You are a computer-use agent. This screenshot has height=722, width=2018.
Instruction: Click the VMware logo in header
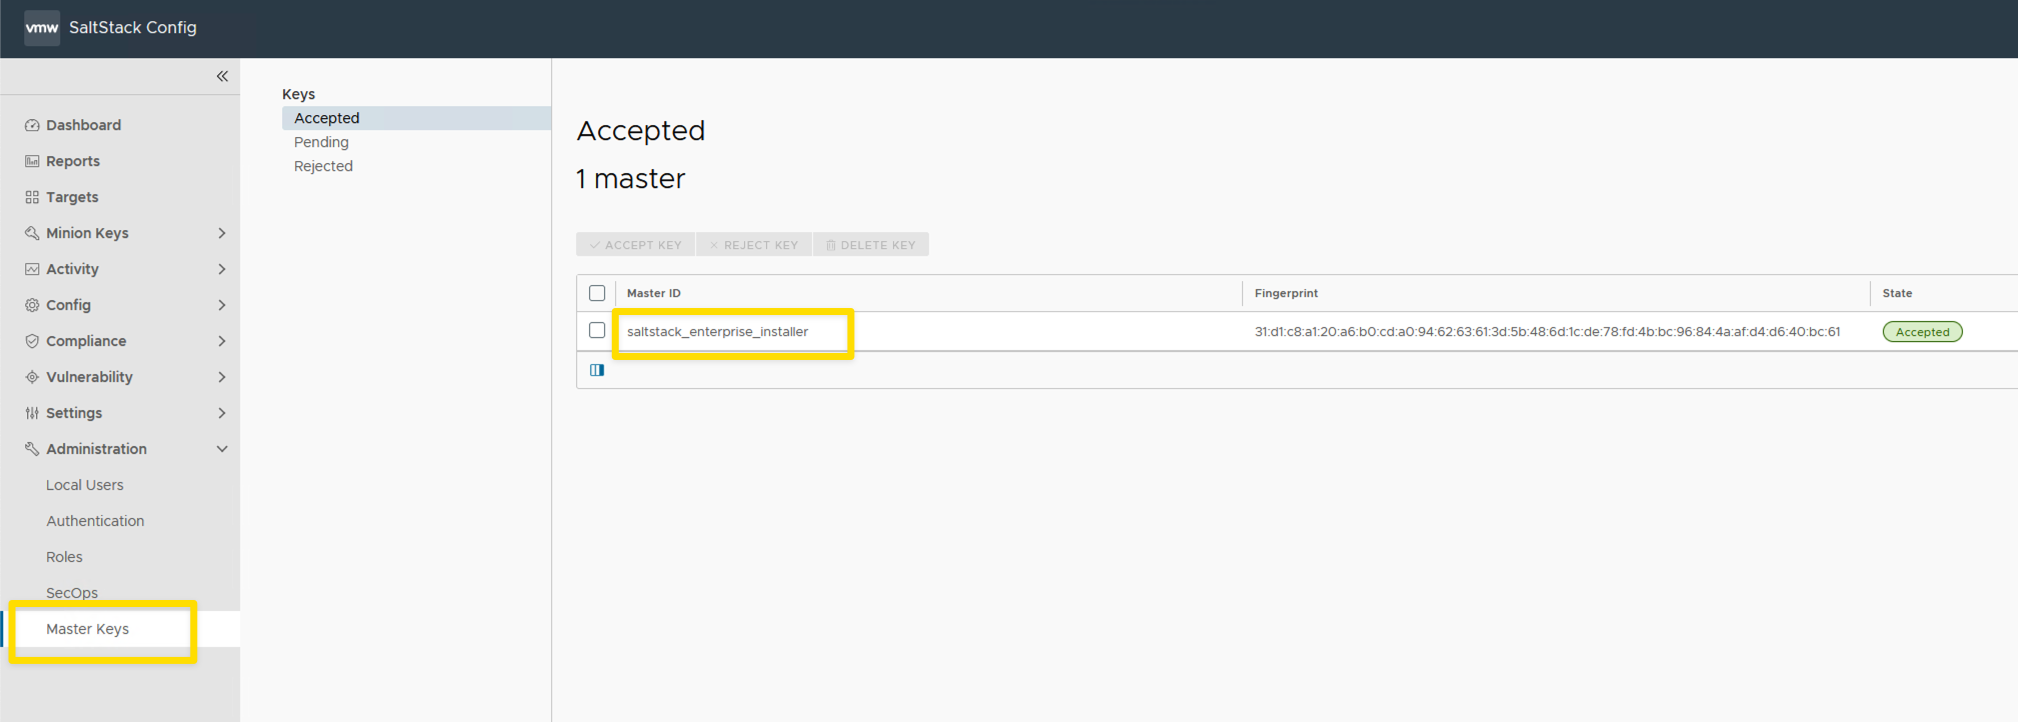[x=41, y=27]
